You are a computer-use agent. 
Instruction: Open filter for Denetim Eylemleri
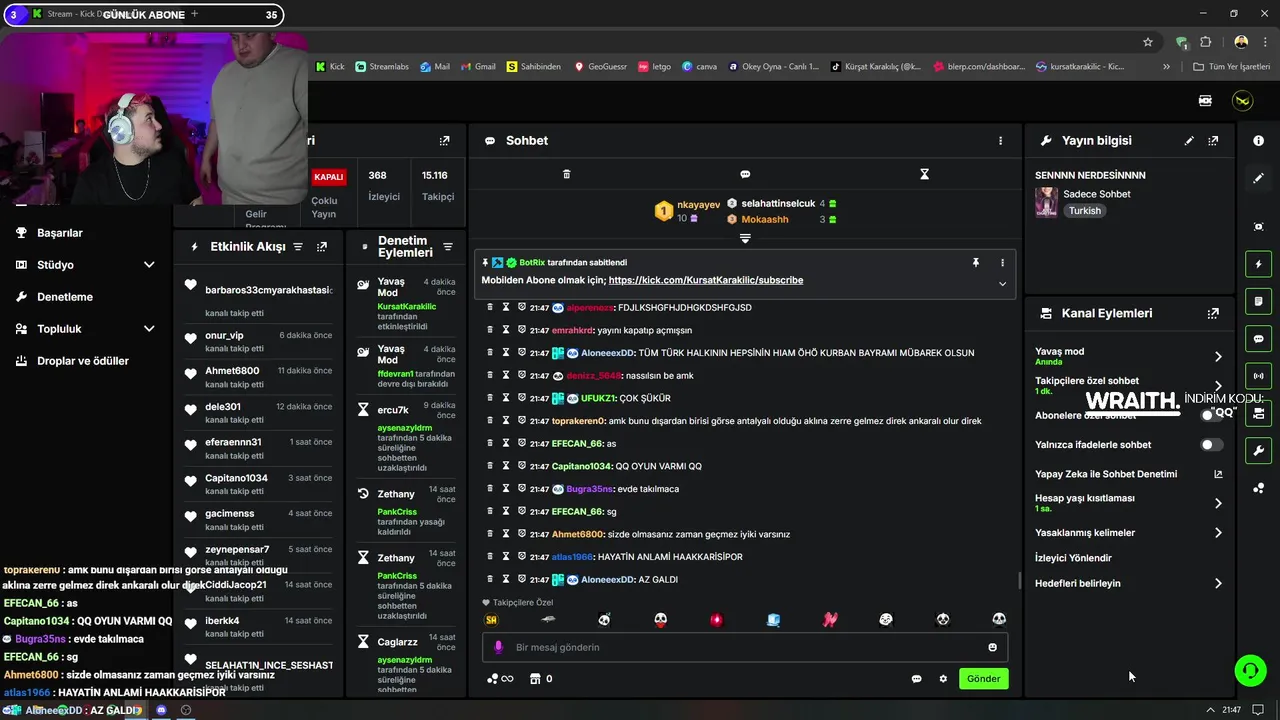point(448,247)
